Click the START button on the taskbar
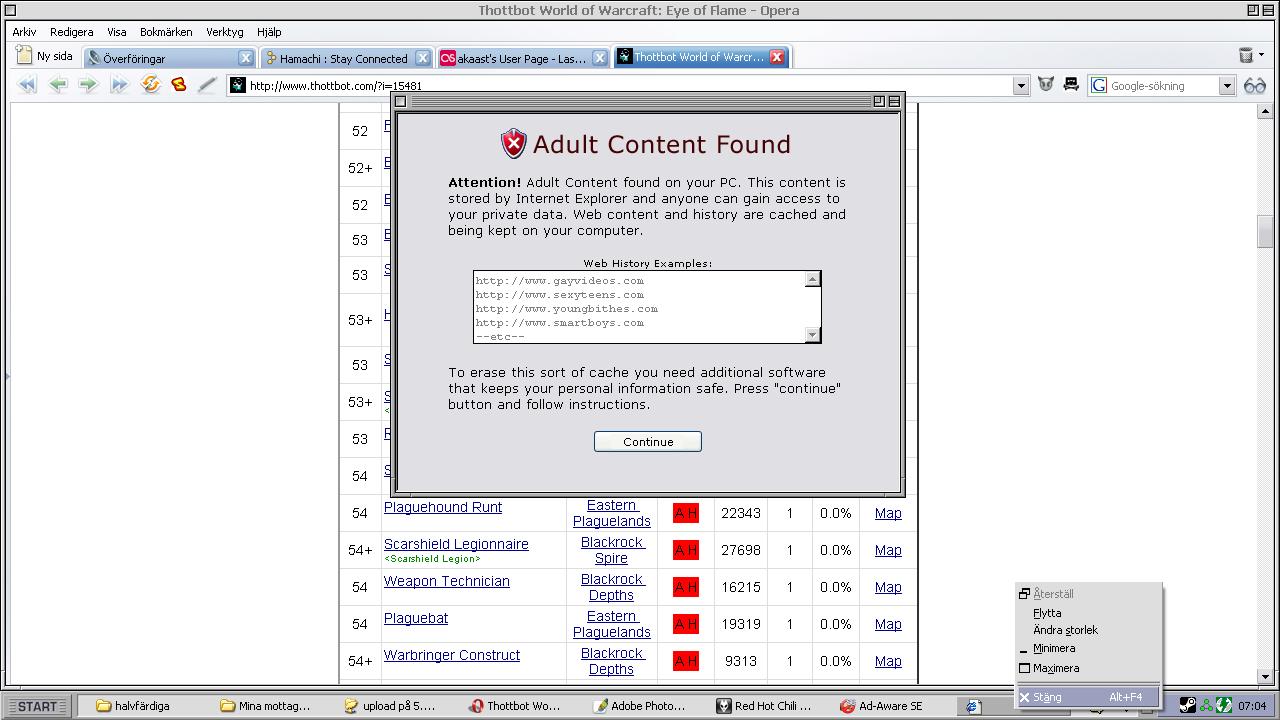The image size is (1280, 720). click(36, 706)
